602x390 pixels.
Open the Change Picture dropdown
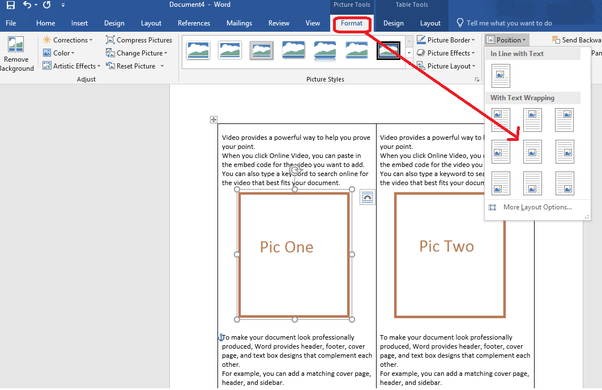pos(137,53)
